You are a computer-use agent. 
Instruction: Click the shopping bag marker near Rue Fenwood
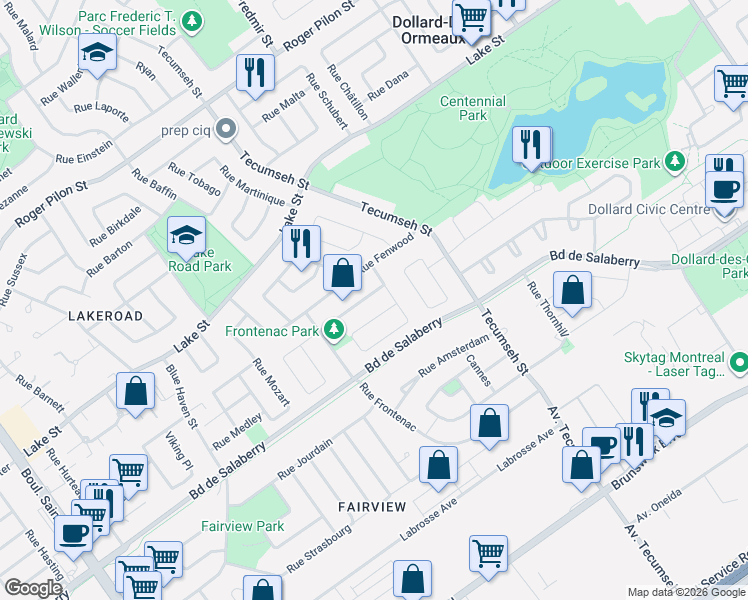tap(342, 277)
